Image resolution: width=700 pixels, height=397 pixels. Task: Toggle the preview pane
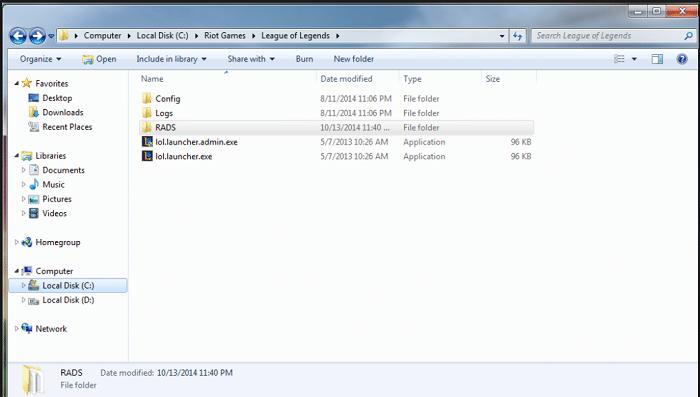[x=657, y=59]
